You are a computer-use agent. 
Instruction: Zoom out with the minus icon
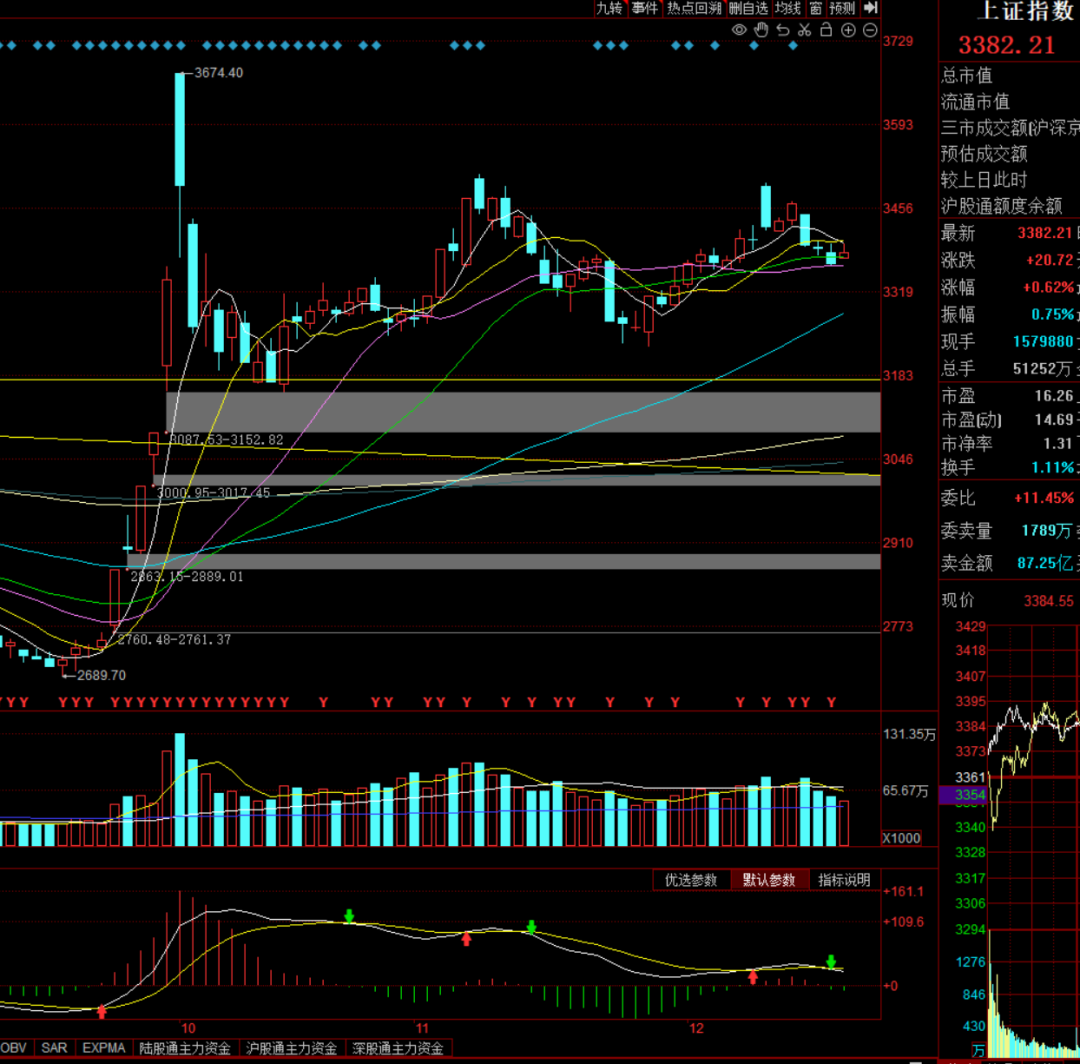point(869,30)
